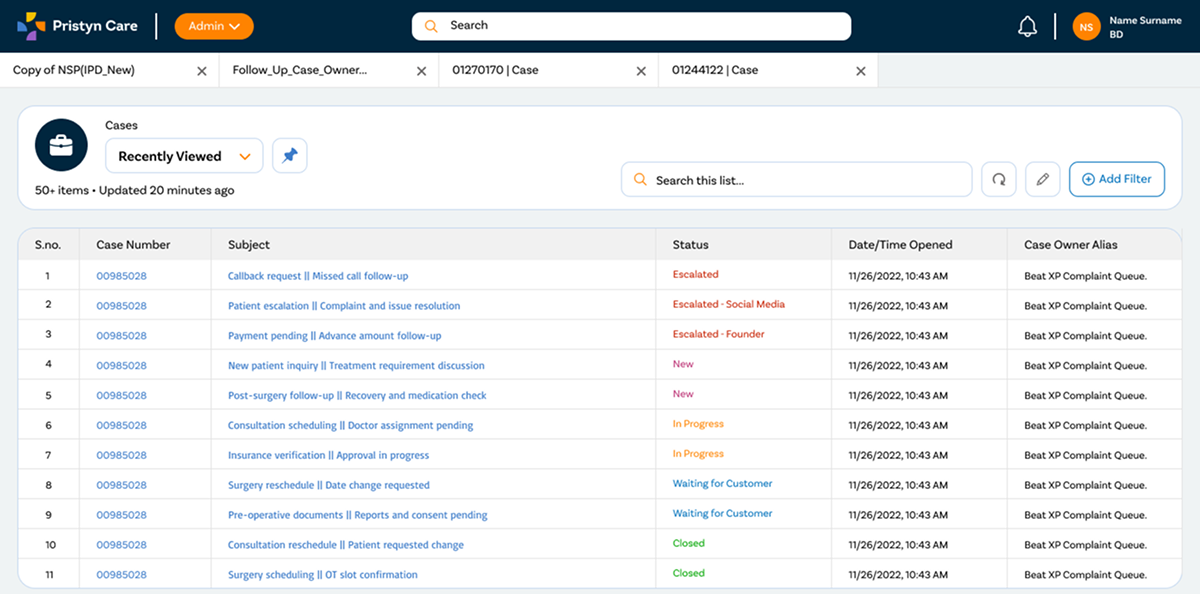The width and height of the screenshot is (1200, 594).
Task: Unpin the Recently Viewed list
Action: click(x=289, y=155)
